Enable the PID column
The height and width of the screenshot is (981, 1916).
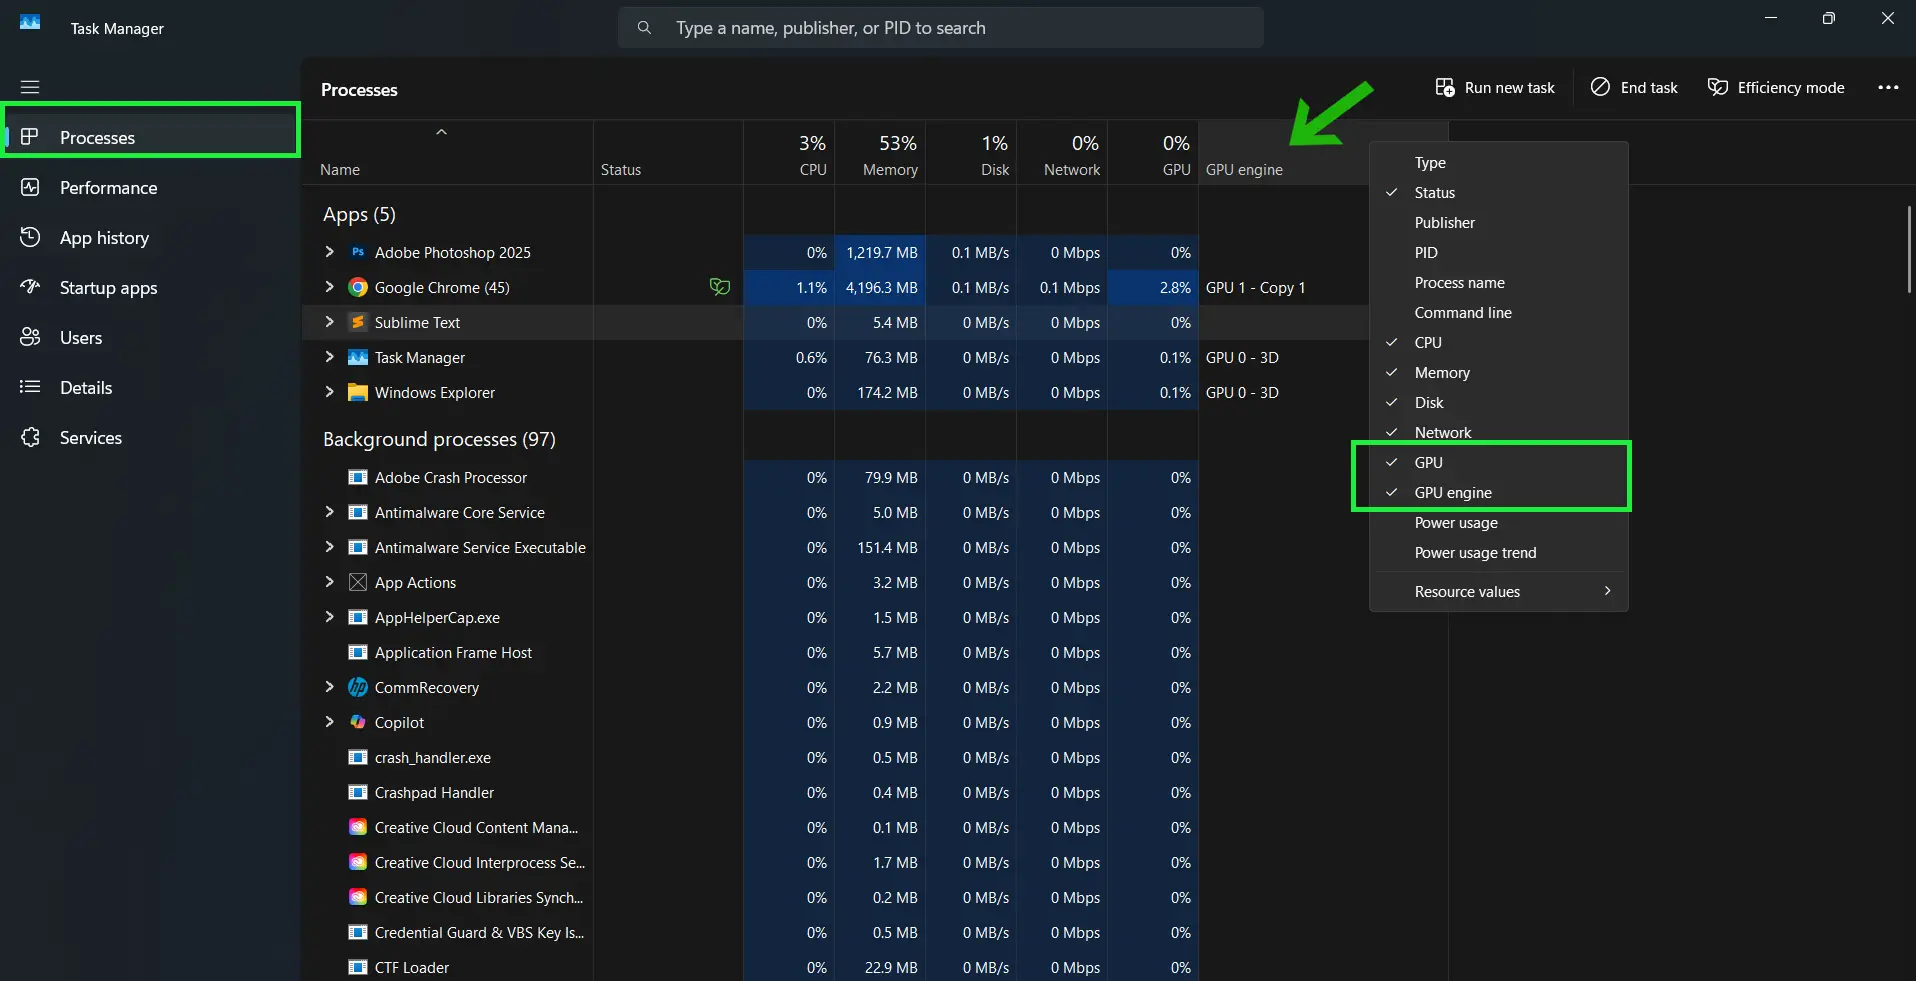[1425, 252]
